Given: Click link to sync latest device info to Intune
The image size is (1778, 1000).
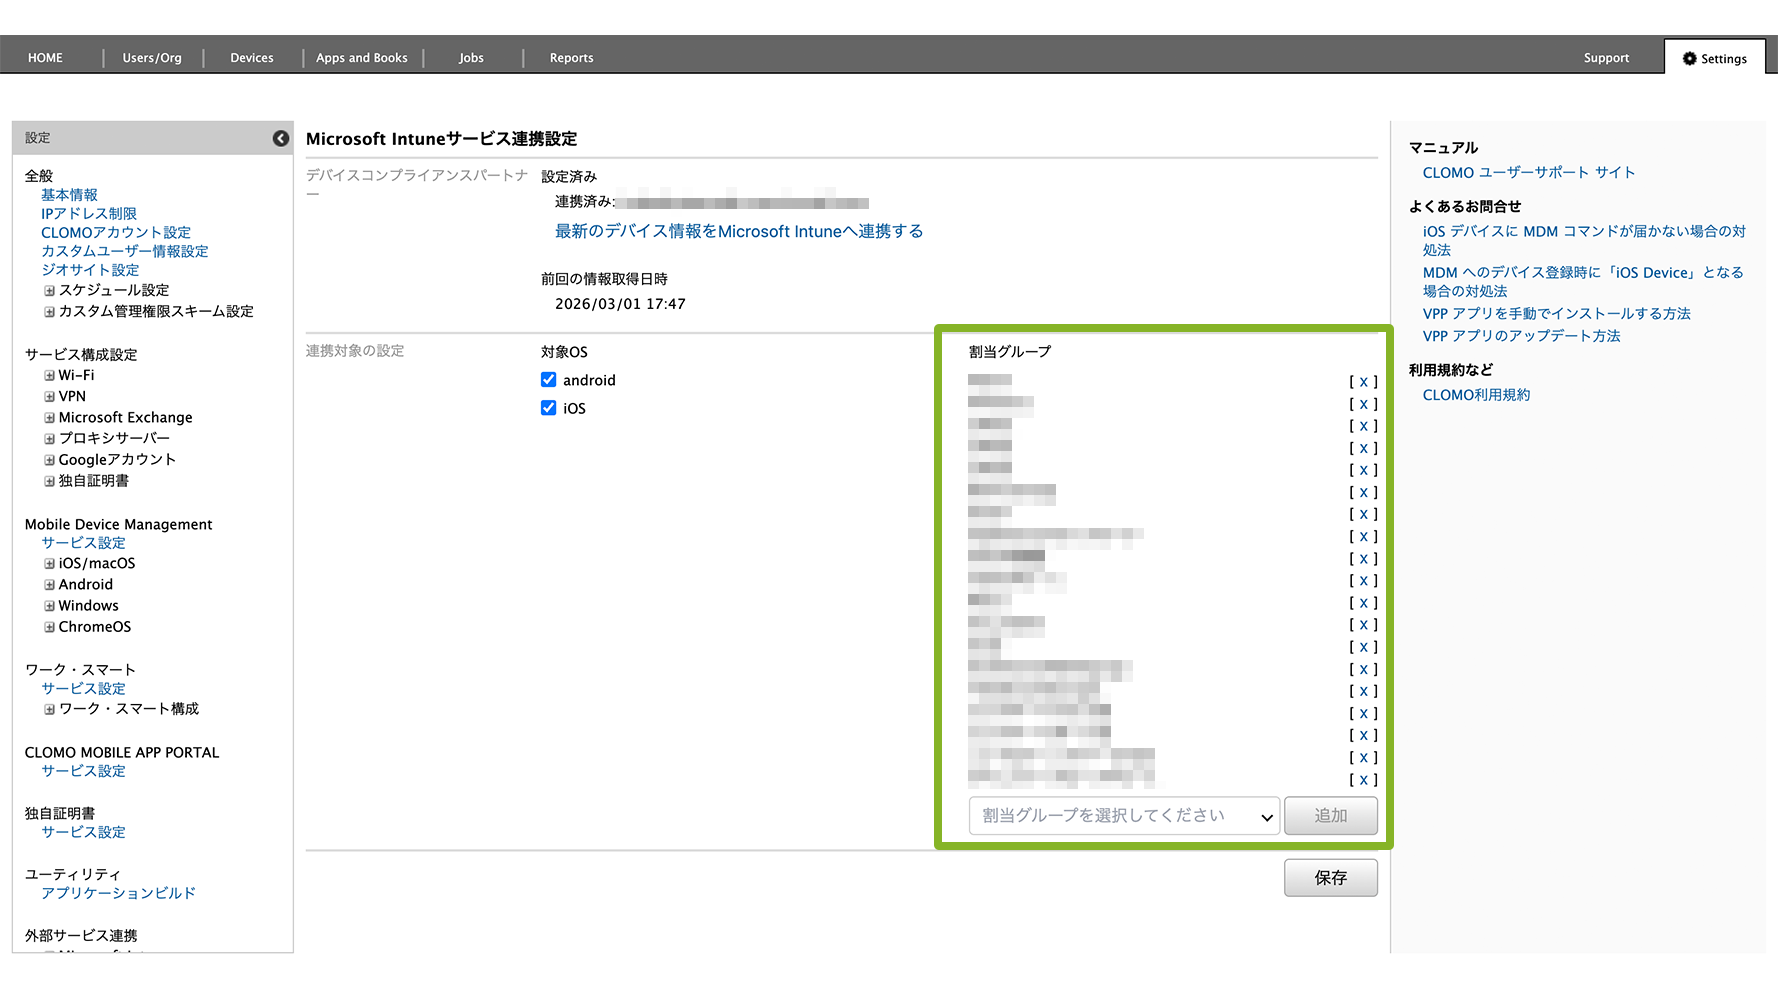Looking at the screenshot, I should pyautogui.click(x=738, y=231).
